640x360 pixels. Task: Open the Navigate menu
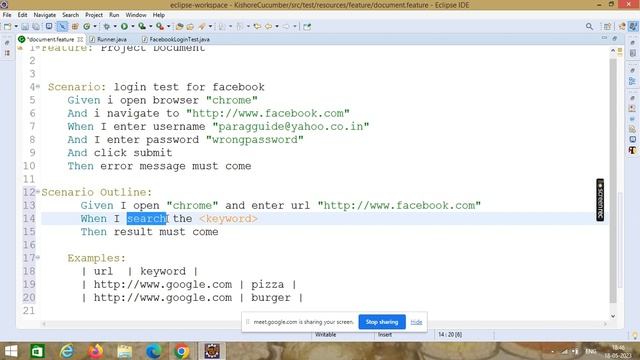click(x=44, y=15)
